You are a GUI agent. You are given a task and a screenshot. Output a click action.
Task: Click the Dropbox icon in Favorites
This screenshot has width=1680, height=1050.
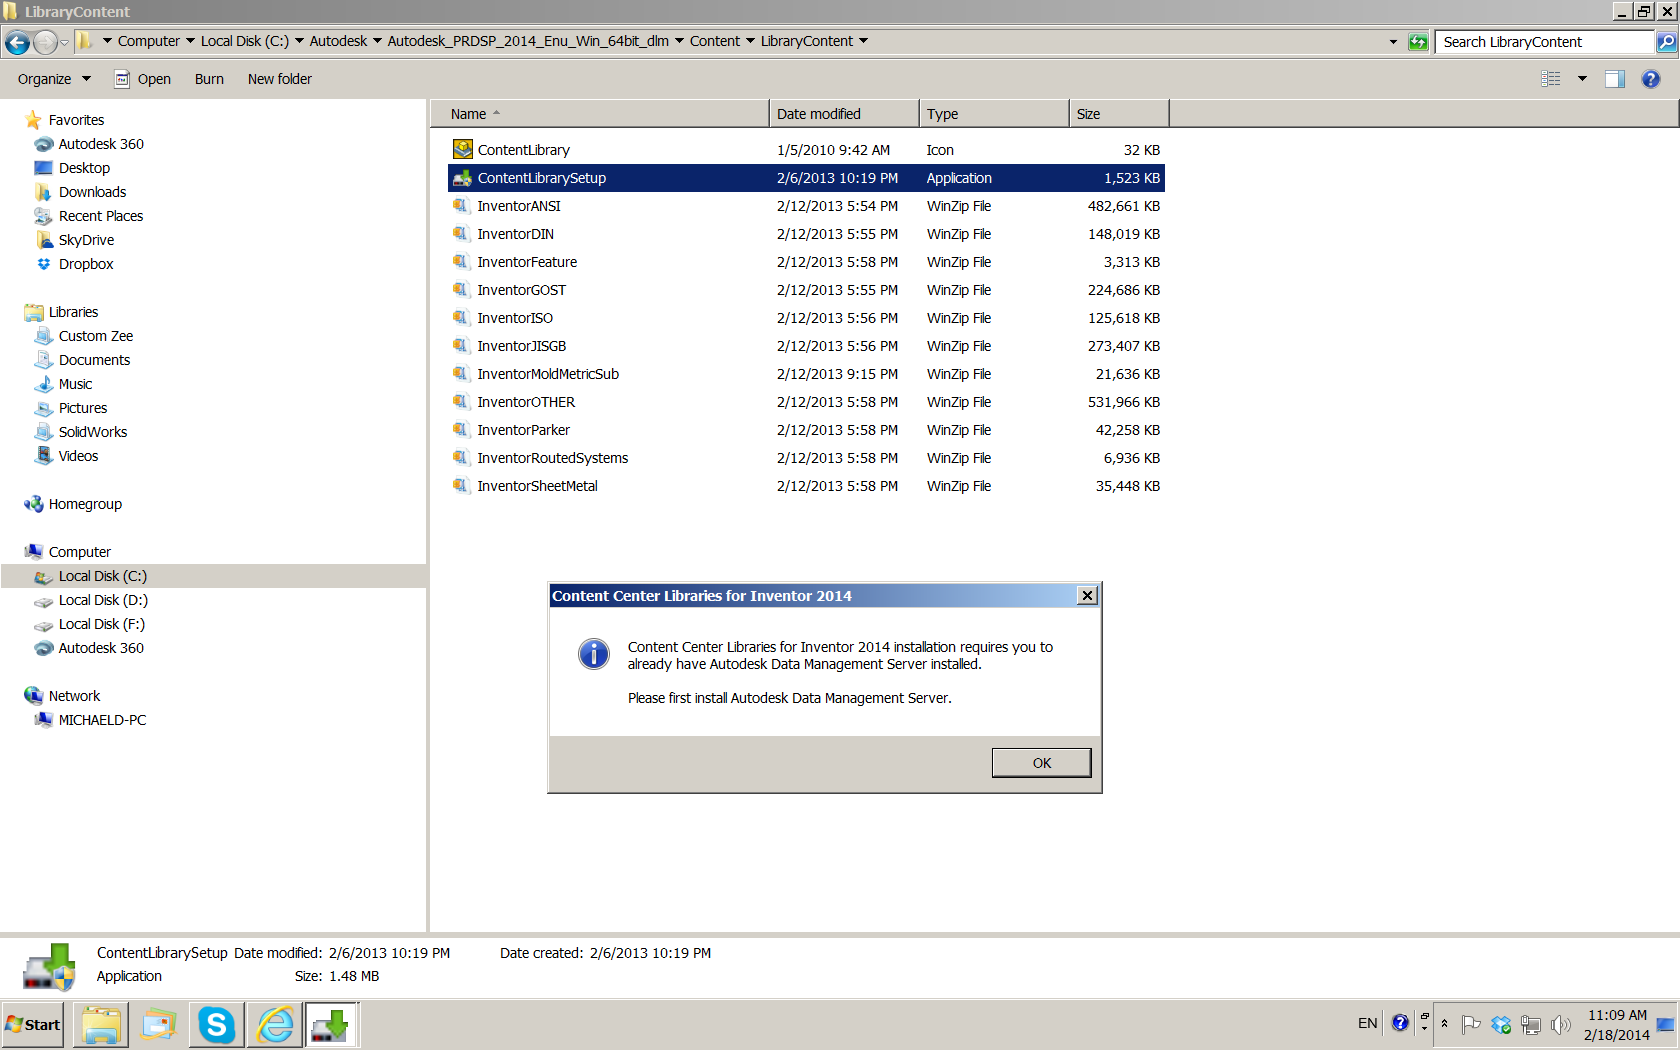[x=44, y=264]
